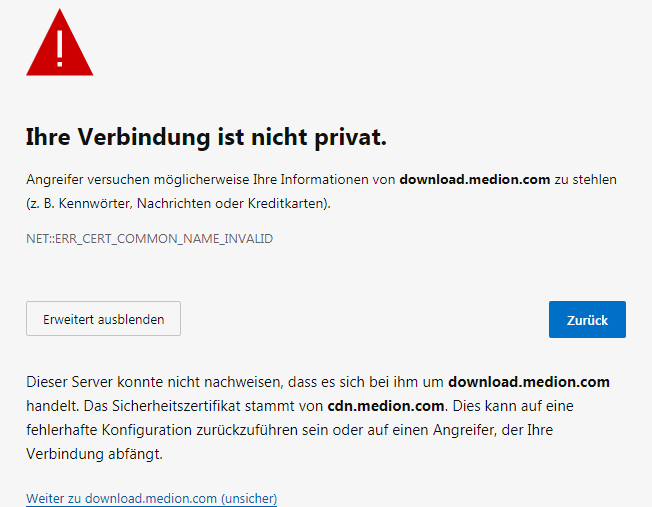Follow 'Weiter zu download.medion.com (unsicher)' link

coord(151,498)
